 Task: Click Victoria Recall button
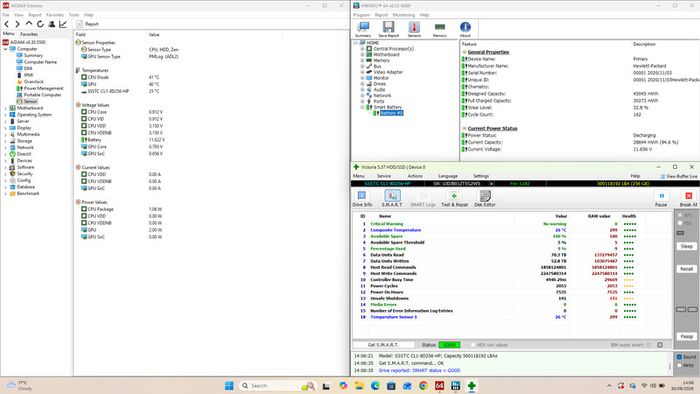[686, 269]
